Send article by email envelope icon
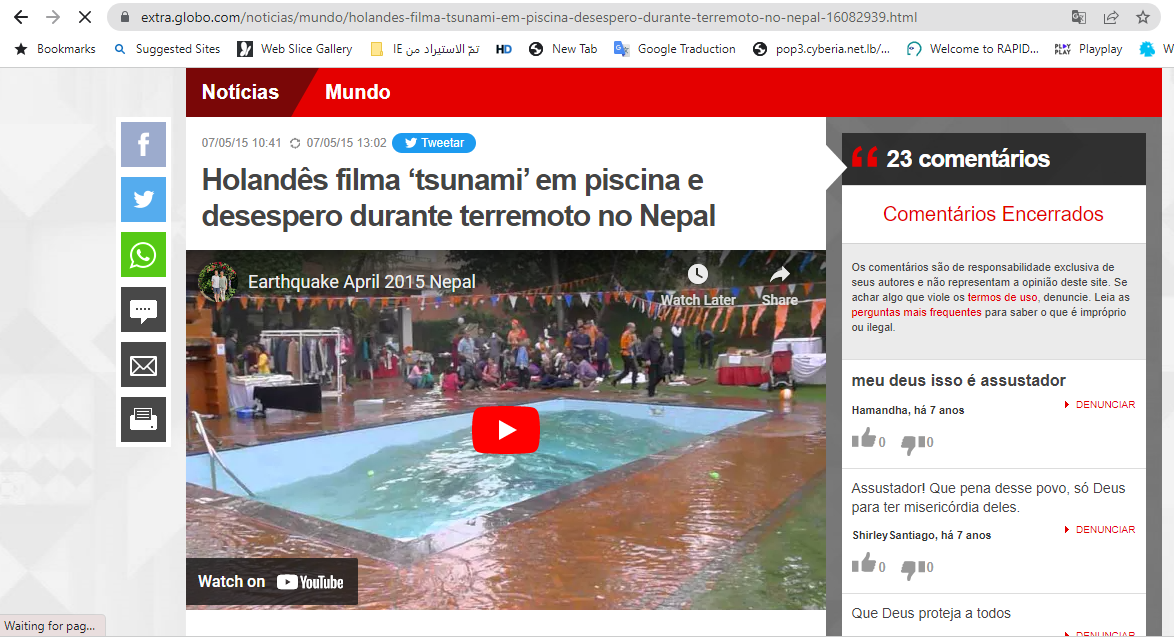This screenshot has width=1174, height=639. pyautogui.click(x=143, y=365)
